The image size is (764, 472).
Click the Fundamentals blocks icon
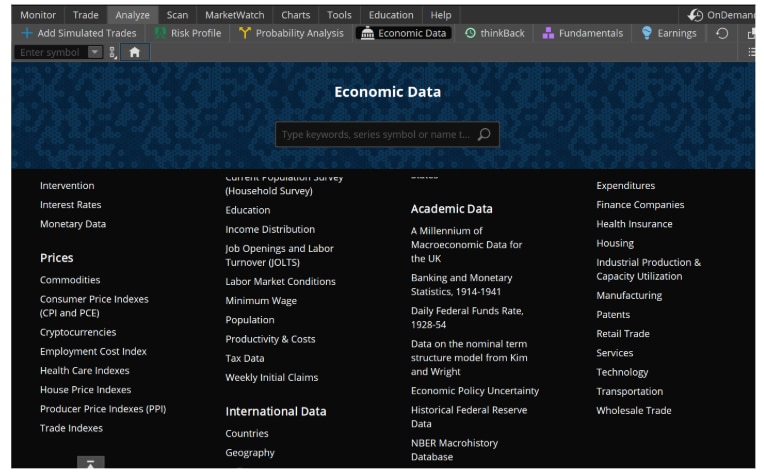548,33
